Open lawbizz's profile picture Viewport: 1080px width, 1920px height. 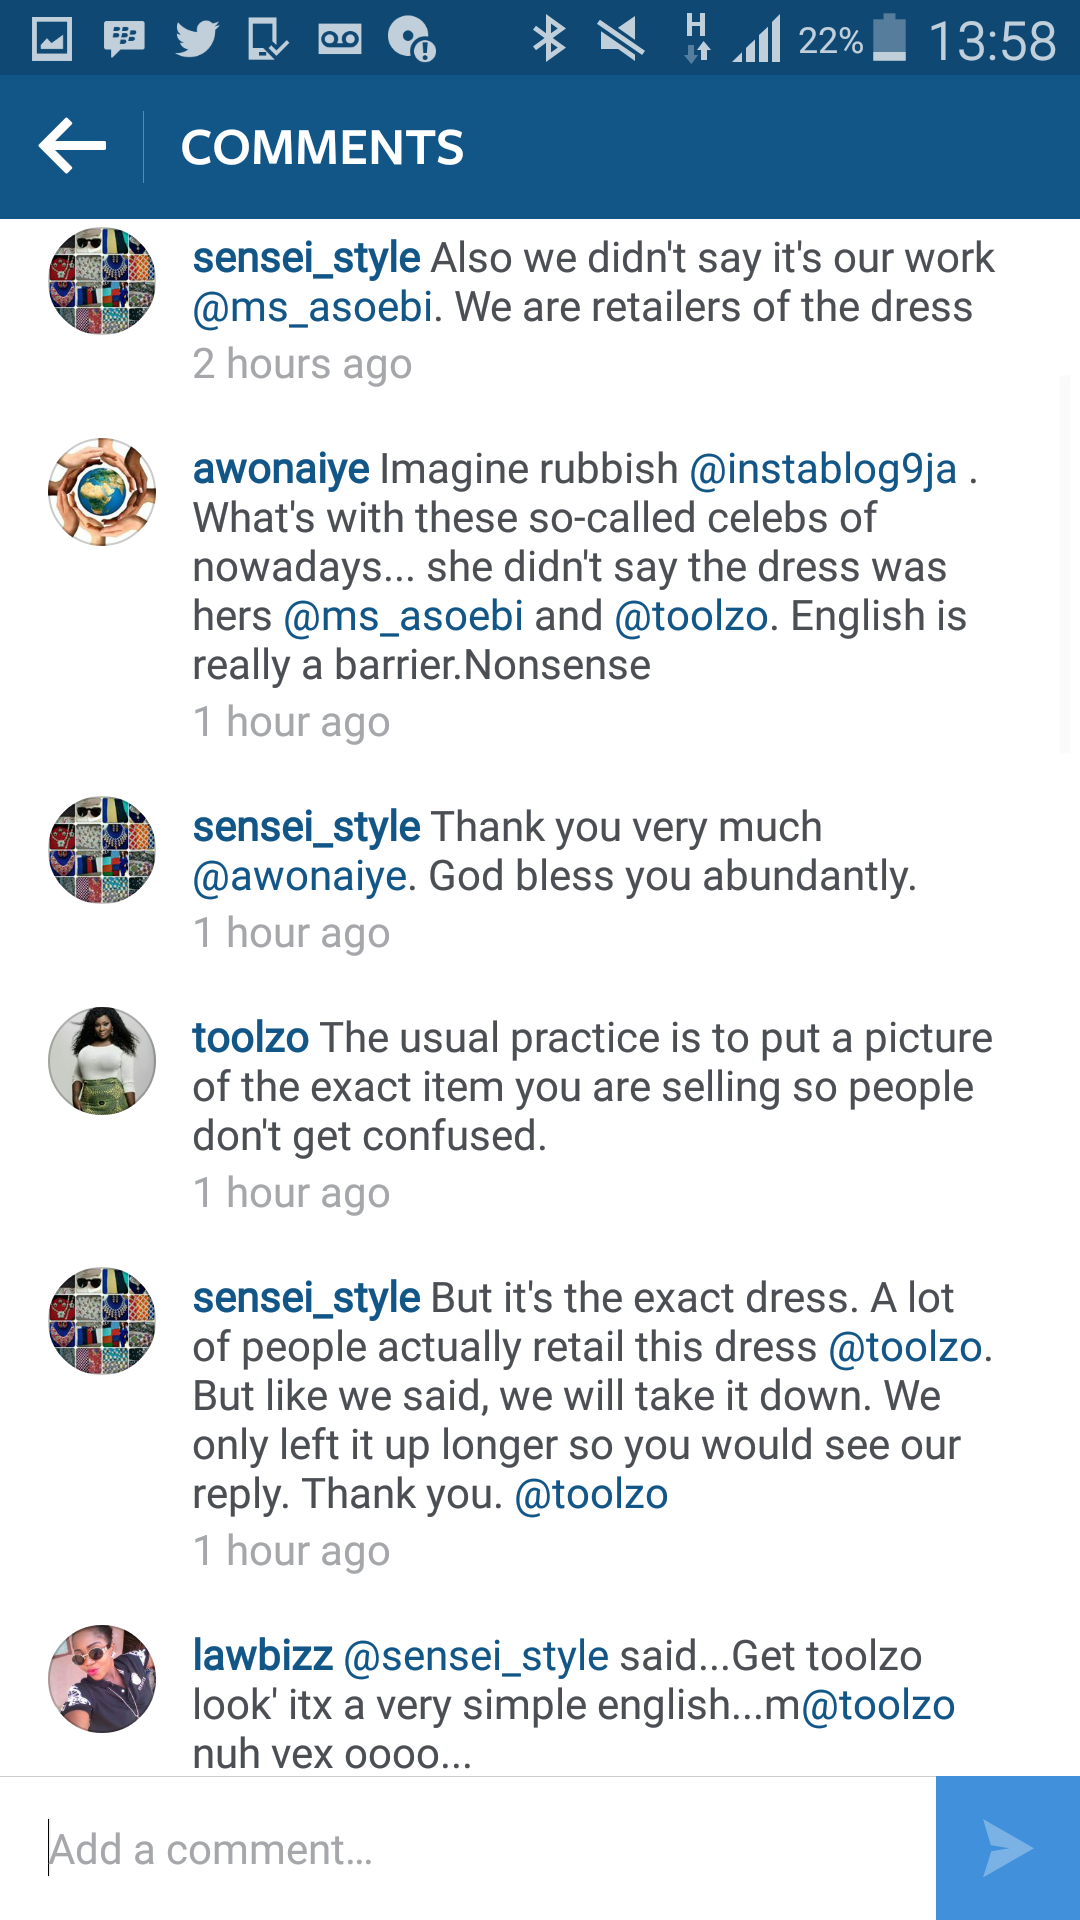click(102, 1679)
